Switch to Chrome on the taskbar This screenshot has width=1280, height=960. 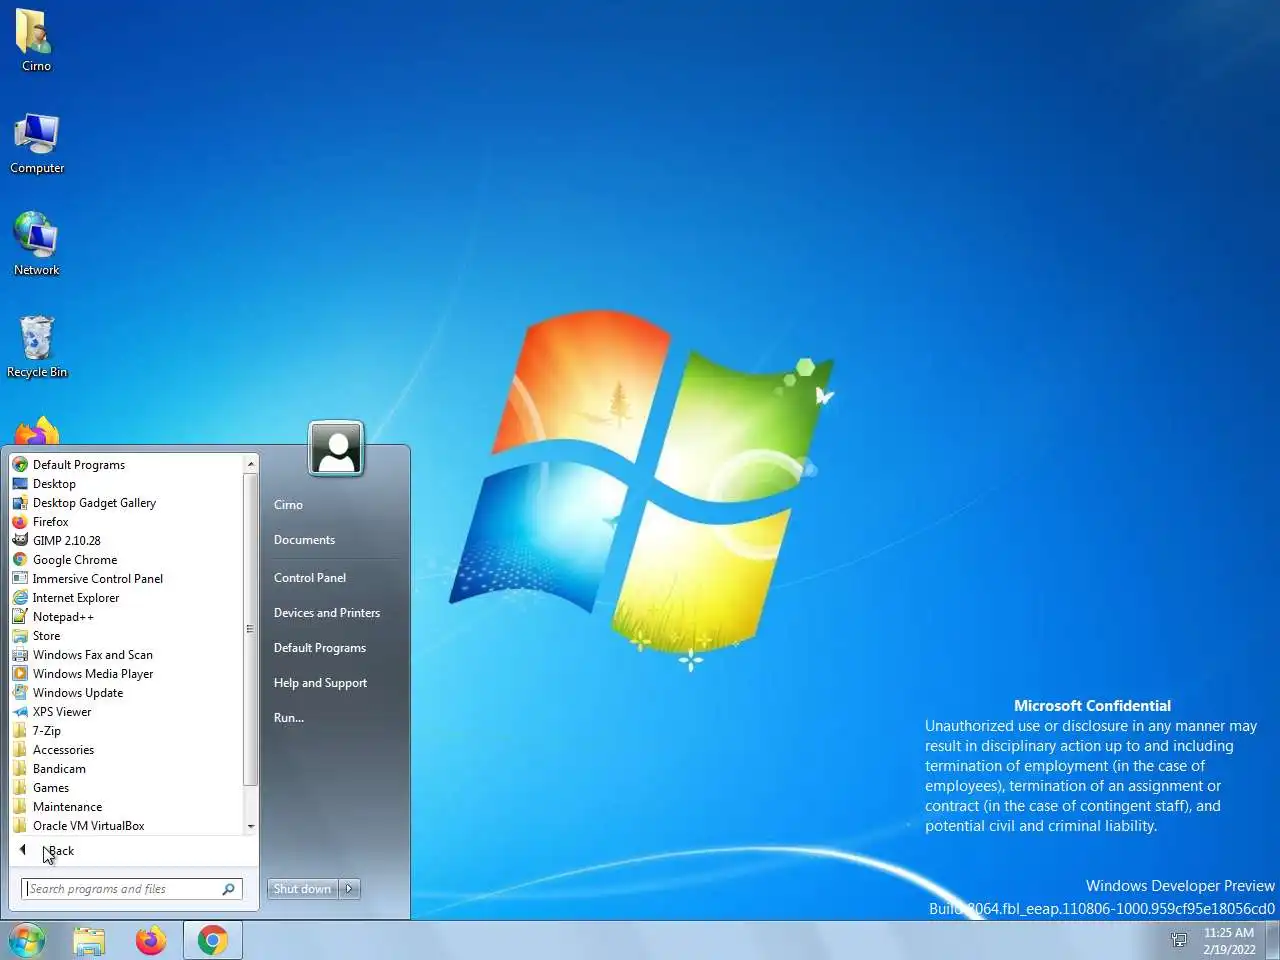pos(212,940)
